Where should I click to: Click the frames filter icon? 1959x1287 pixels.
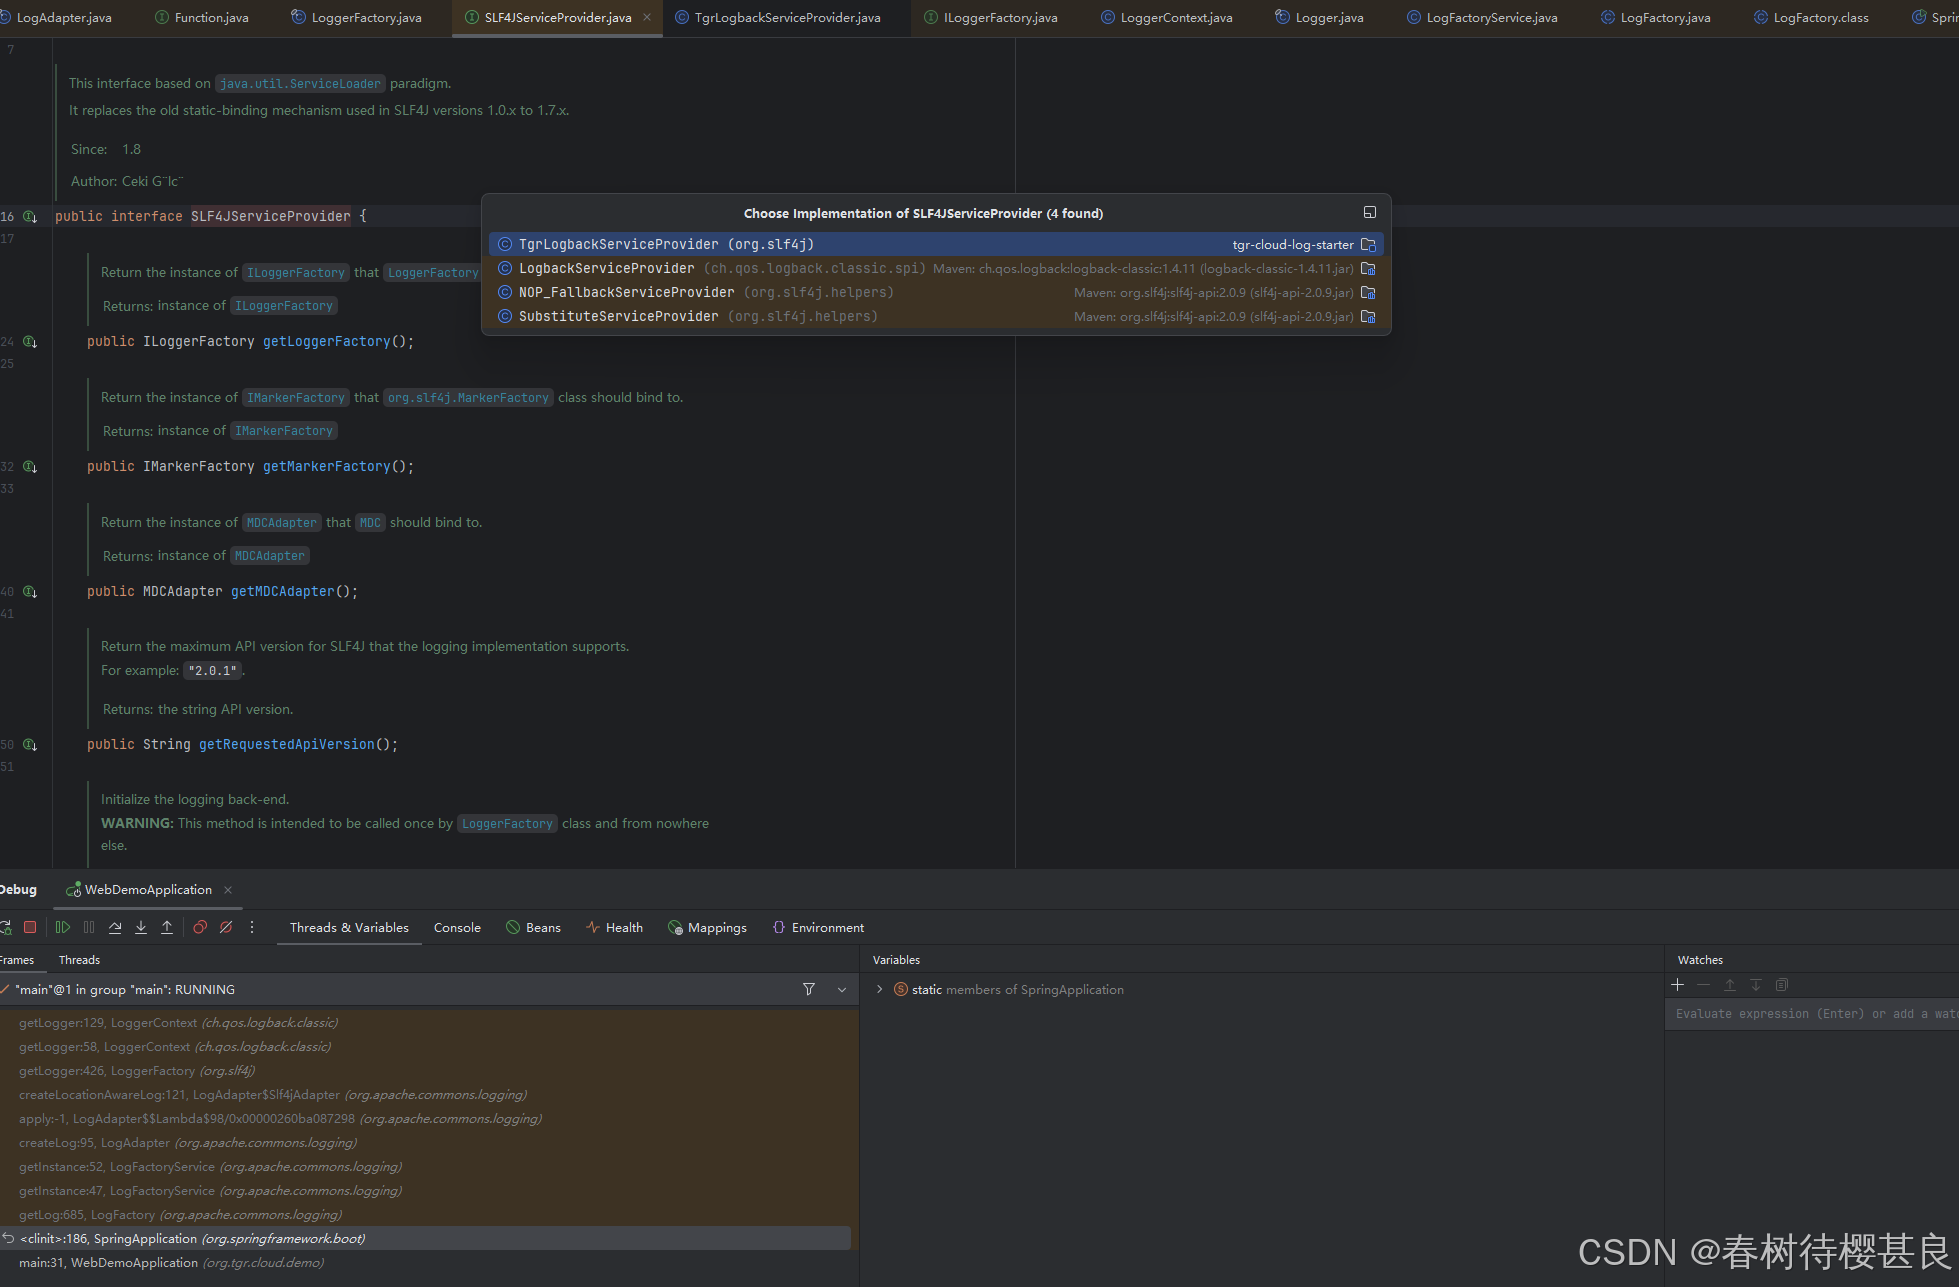point(809,989)
